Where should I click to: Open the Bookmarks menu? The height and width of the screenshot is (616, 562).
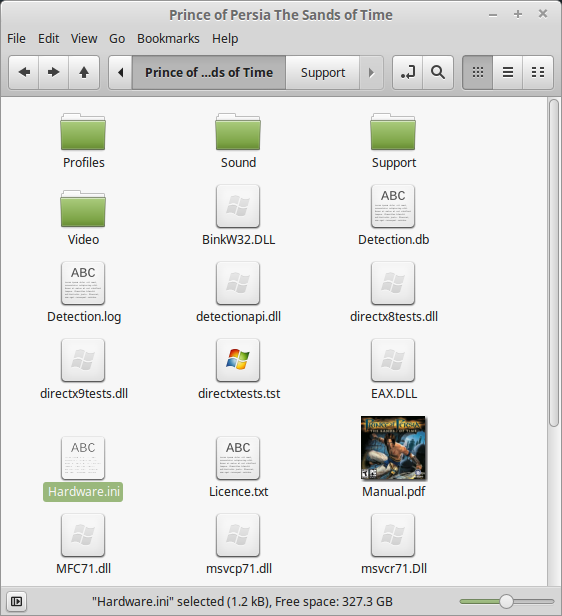(x=168, y=38)
